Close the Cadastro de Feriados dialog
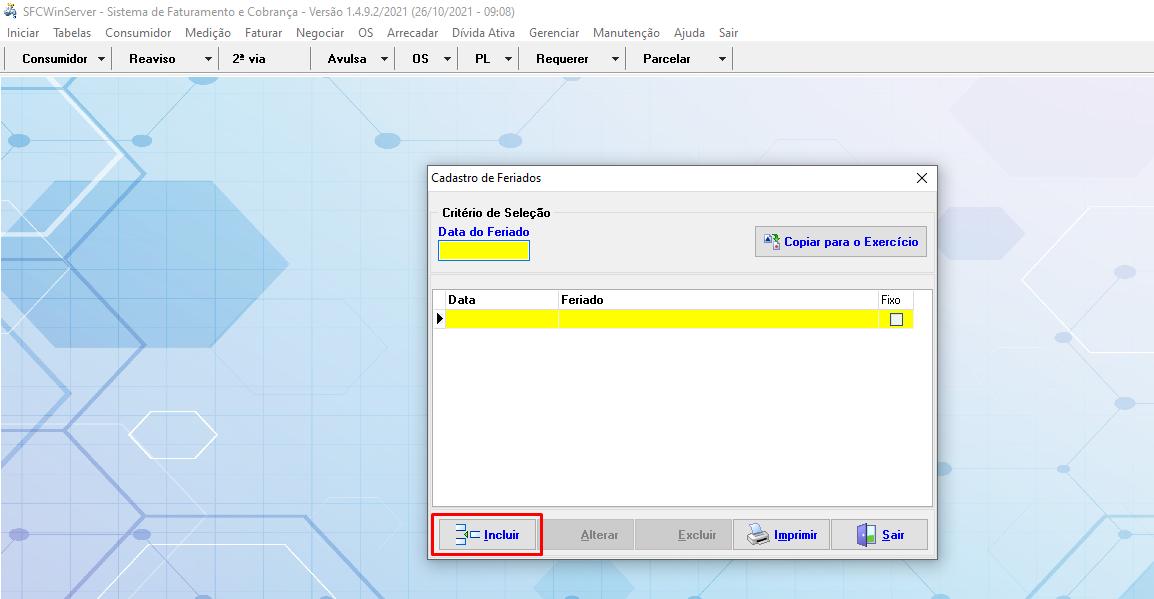The height and width of the screenshot is (599, 1154). pos(922,178)
